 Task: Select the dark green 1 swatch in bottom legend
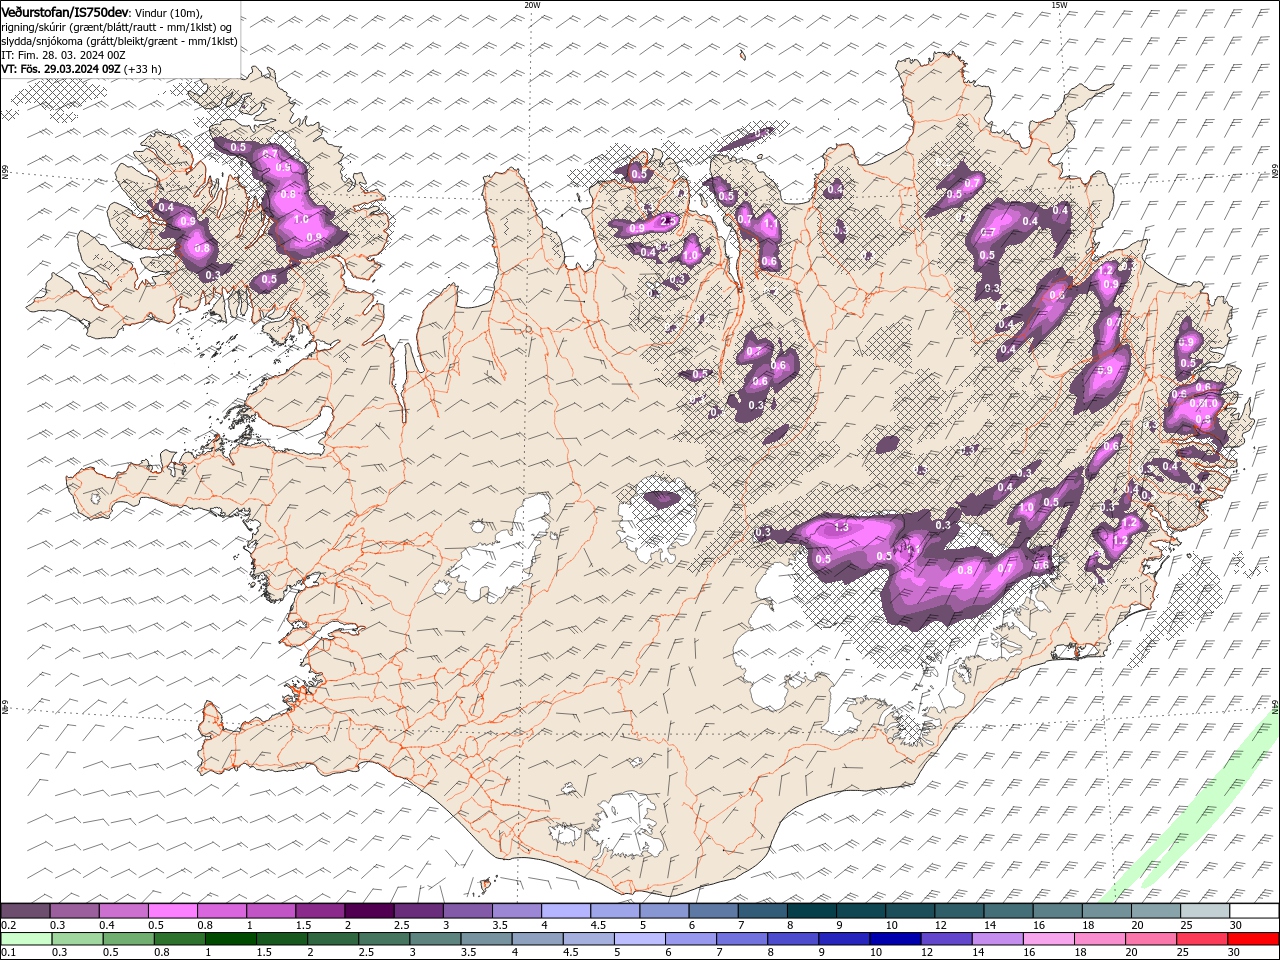[229, 939]
